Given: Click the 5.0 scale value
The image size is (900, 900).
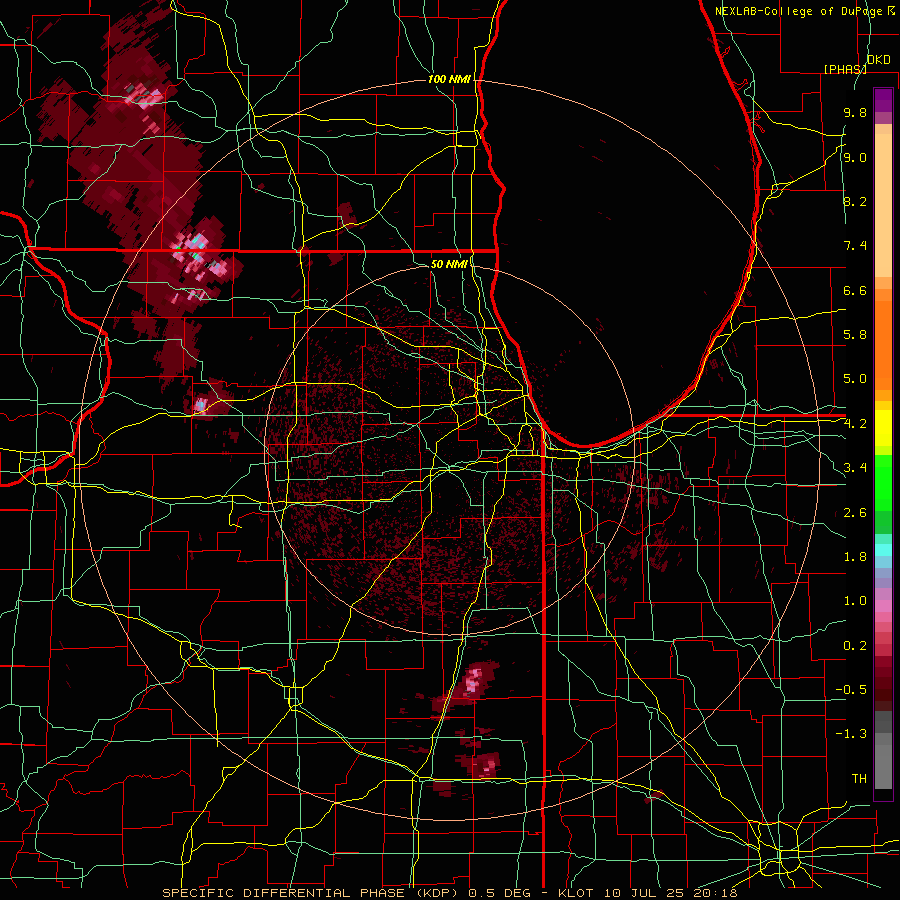Looking at the screenshot, I should (x=855, y=379).
